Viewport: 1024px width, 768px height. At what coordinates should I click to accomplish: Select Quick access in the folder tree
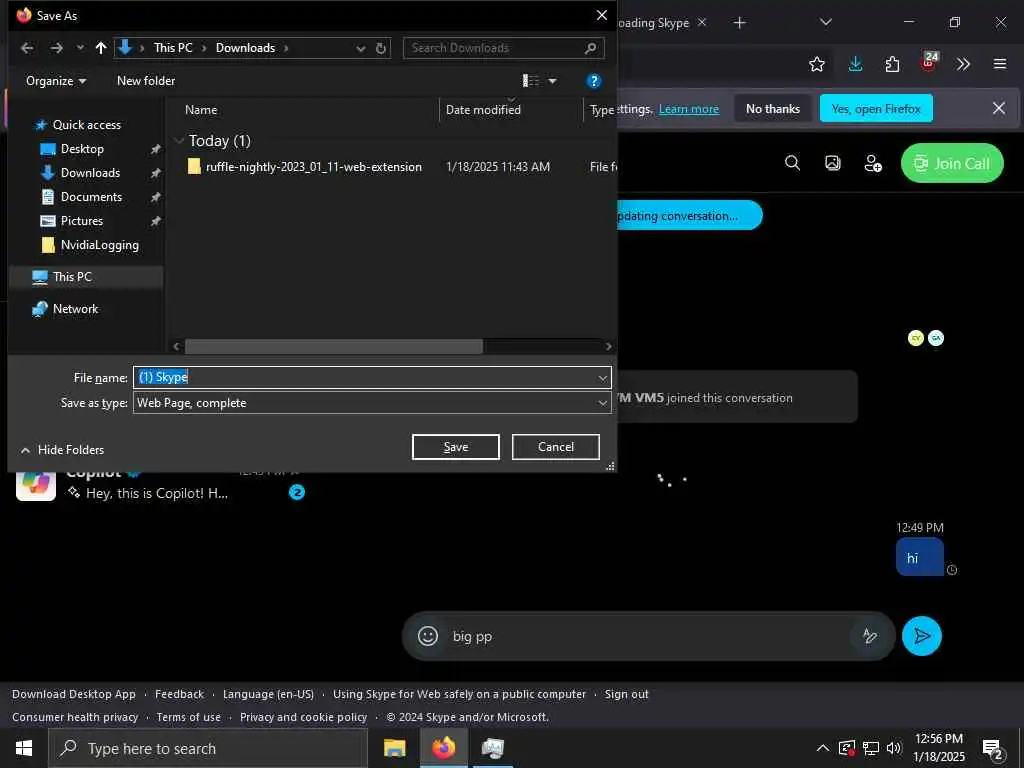86,125
